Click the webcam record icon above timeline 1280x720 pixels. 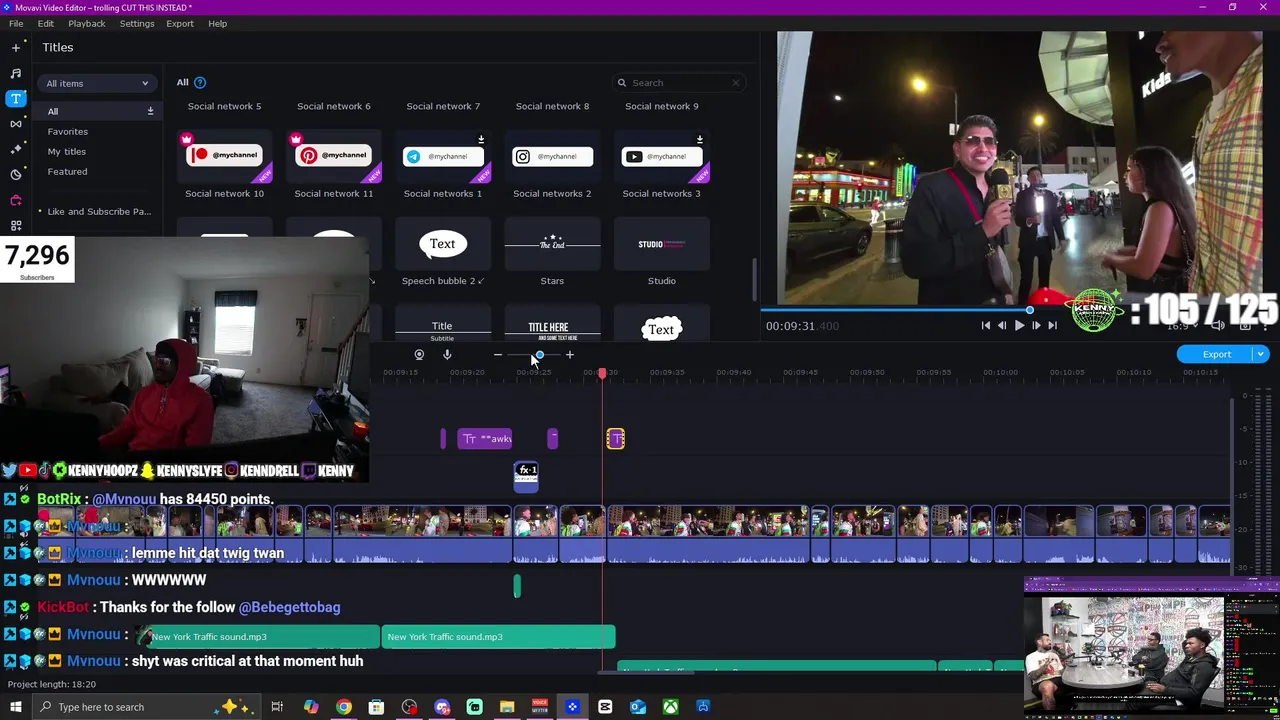[x=419, y=355]
